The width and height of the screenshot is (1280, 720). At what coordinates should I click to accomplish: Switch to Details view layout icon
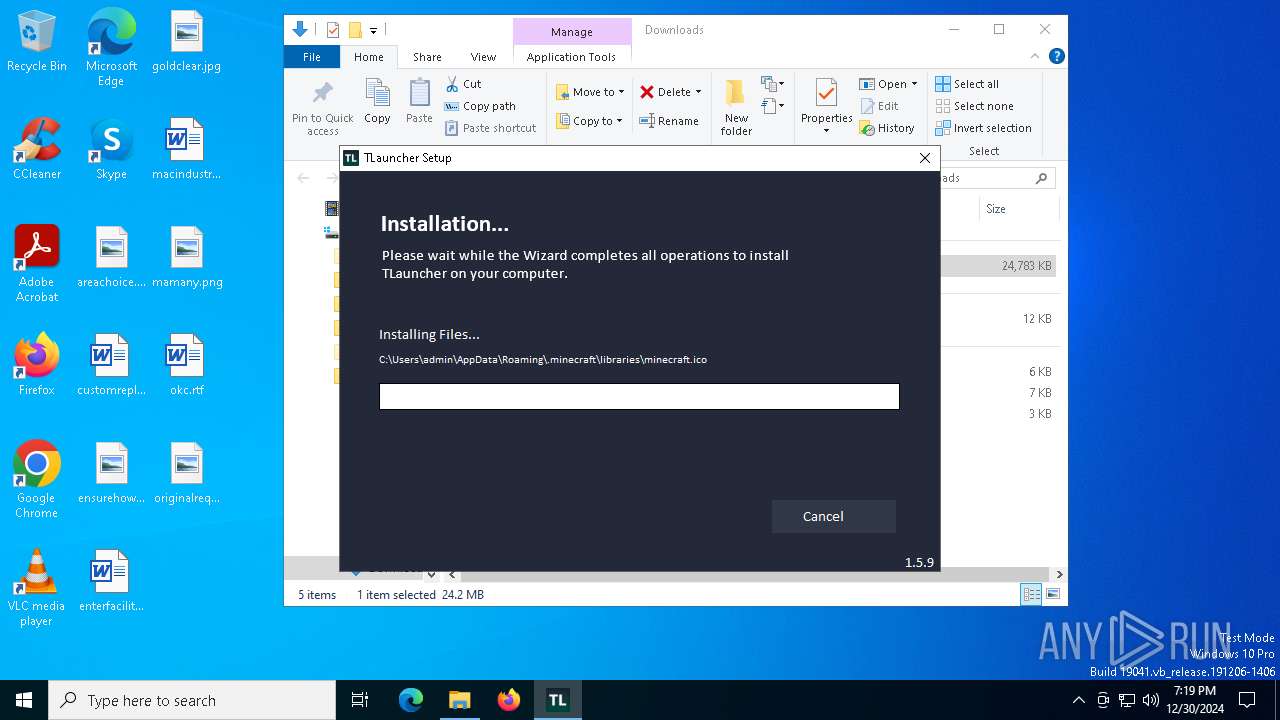1031,595
